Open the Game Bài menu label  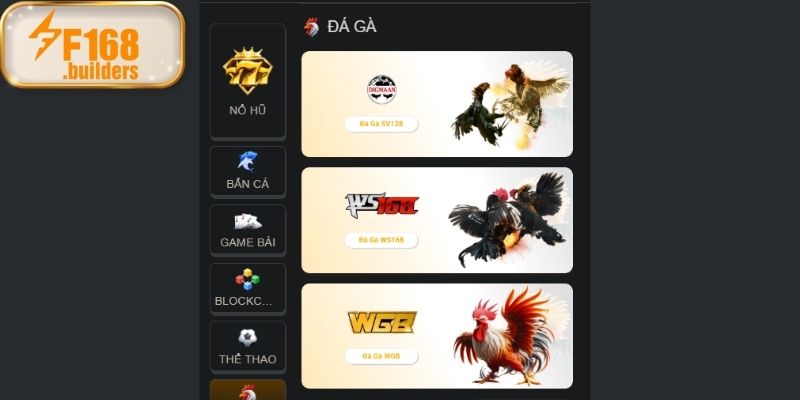coord(247,242)
